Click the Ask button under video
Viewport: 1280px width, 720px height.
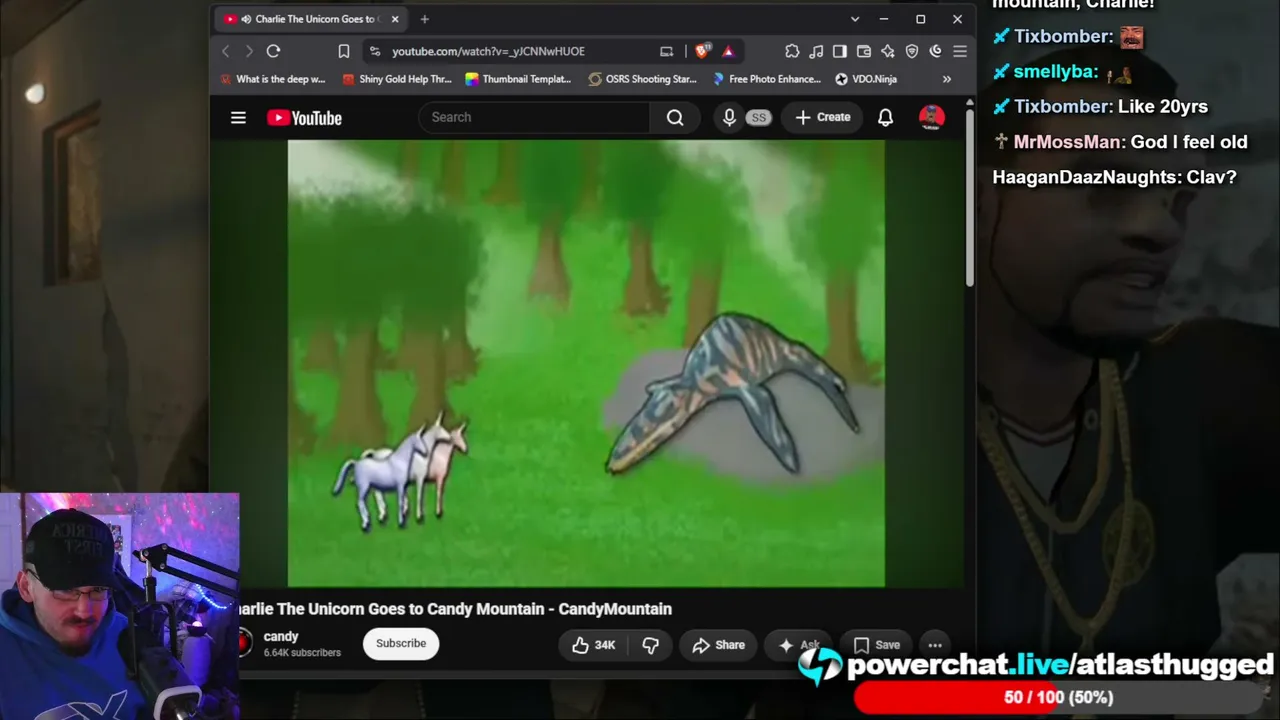coord(799,645)
